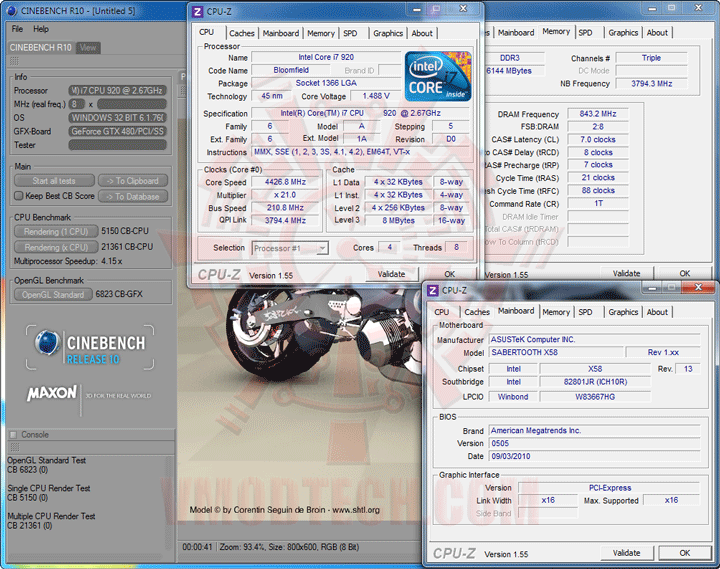
Task: Select the CINEBENCH R10 tab
Action: coord(40,47)
